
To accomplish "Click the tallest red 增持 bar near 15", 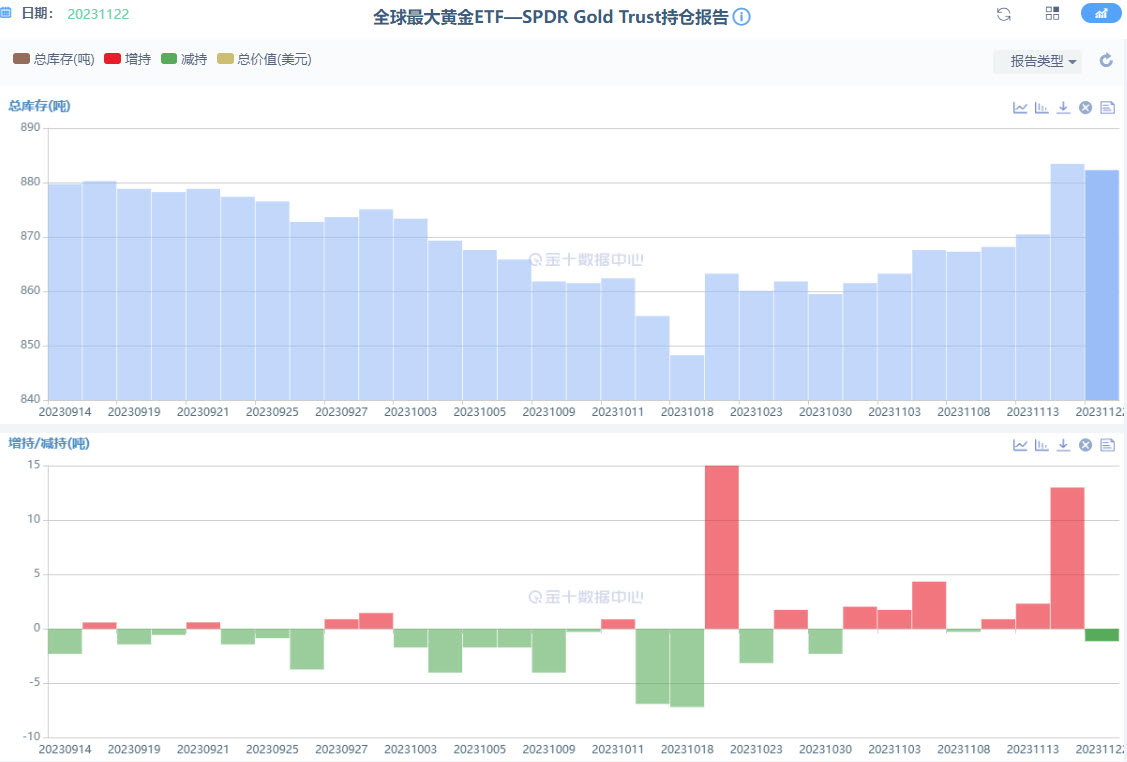I will point(722,547).
